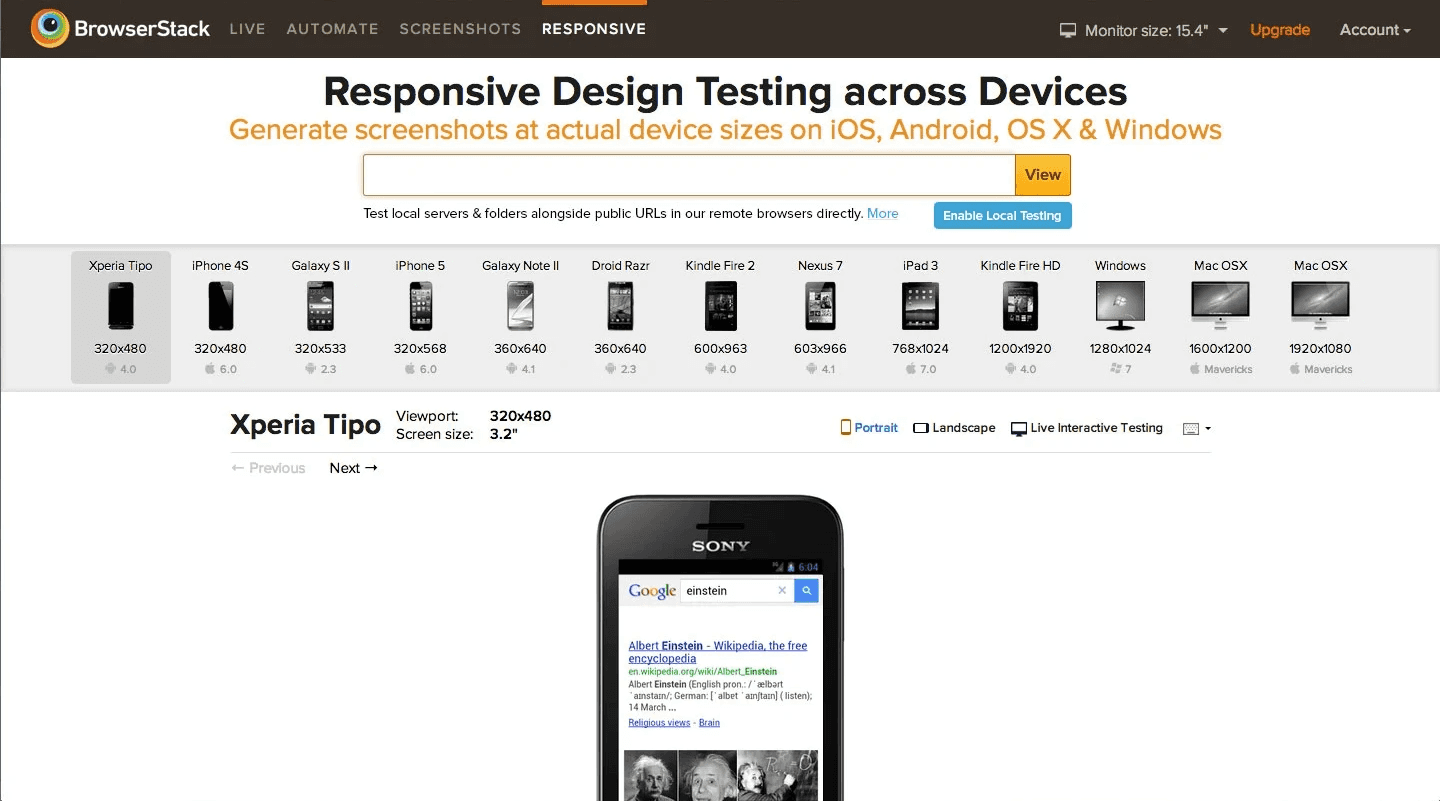
Task: Clear the einstein search with X icon
Action: coord(783,591)
